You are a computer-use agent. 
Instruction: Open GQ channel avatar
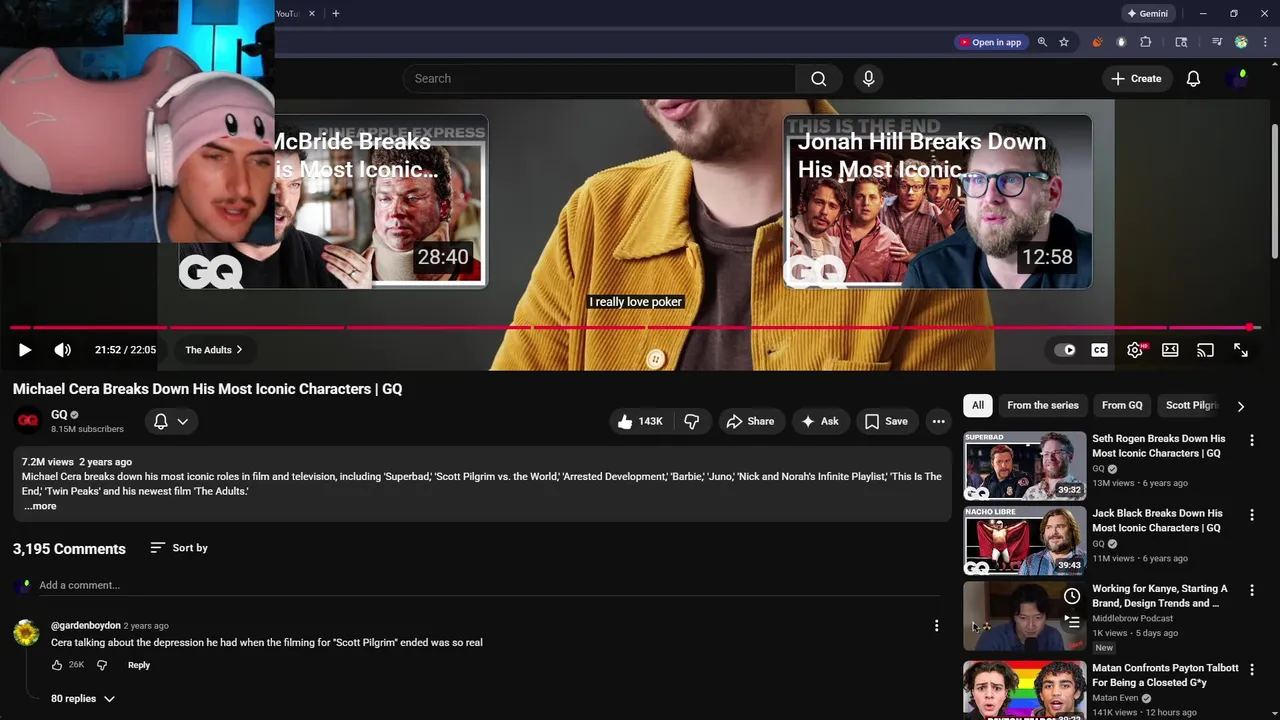coord(28,421)
